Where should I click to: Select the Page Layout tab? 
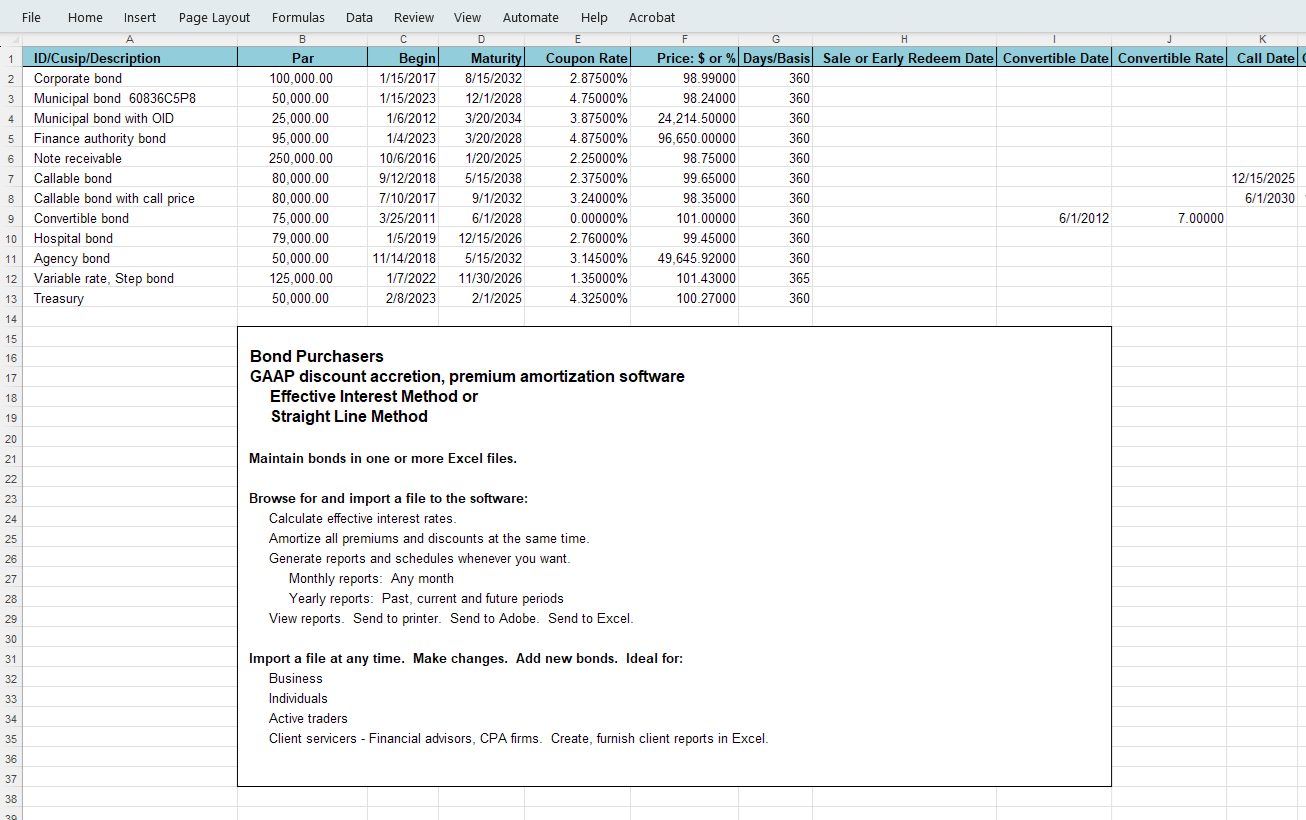[x=215, y=17]
